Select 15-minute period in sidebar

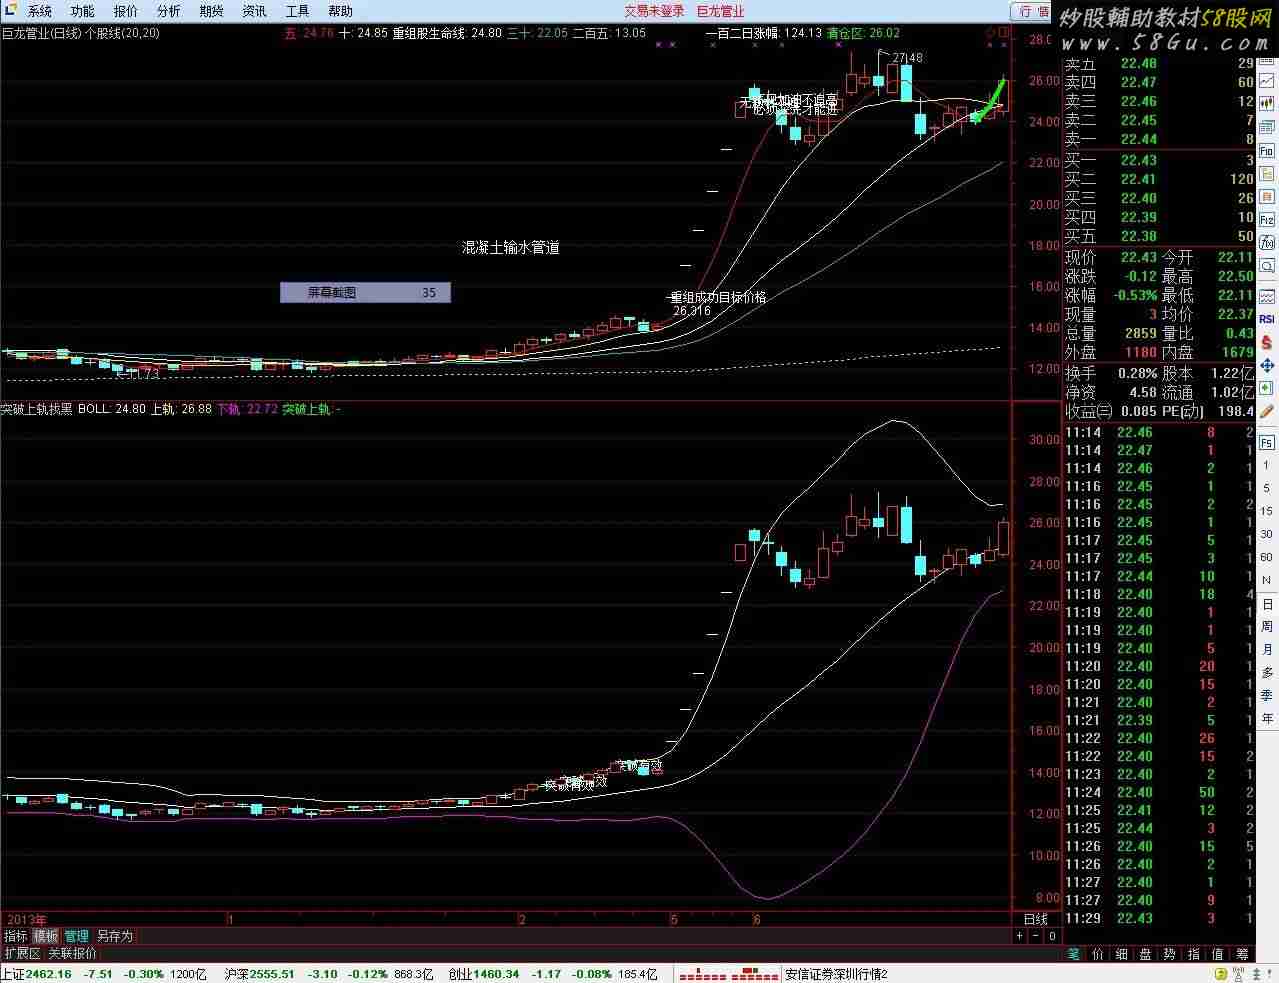[x=1267, y=511]
